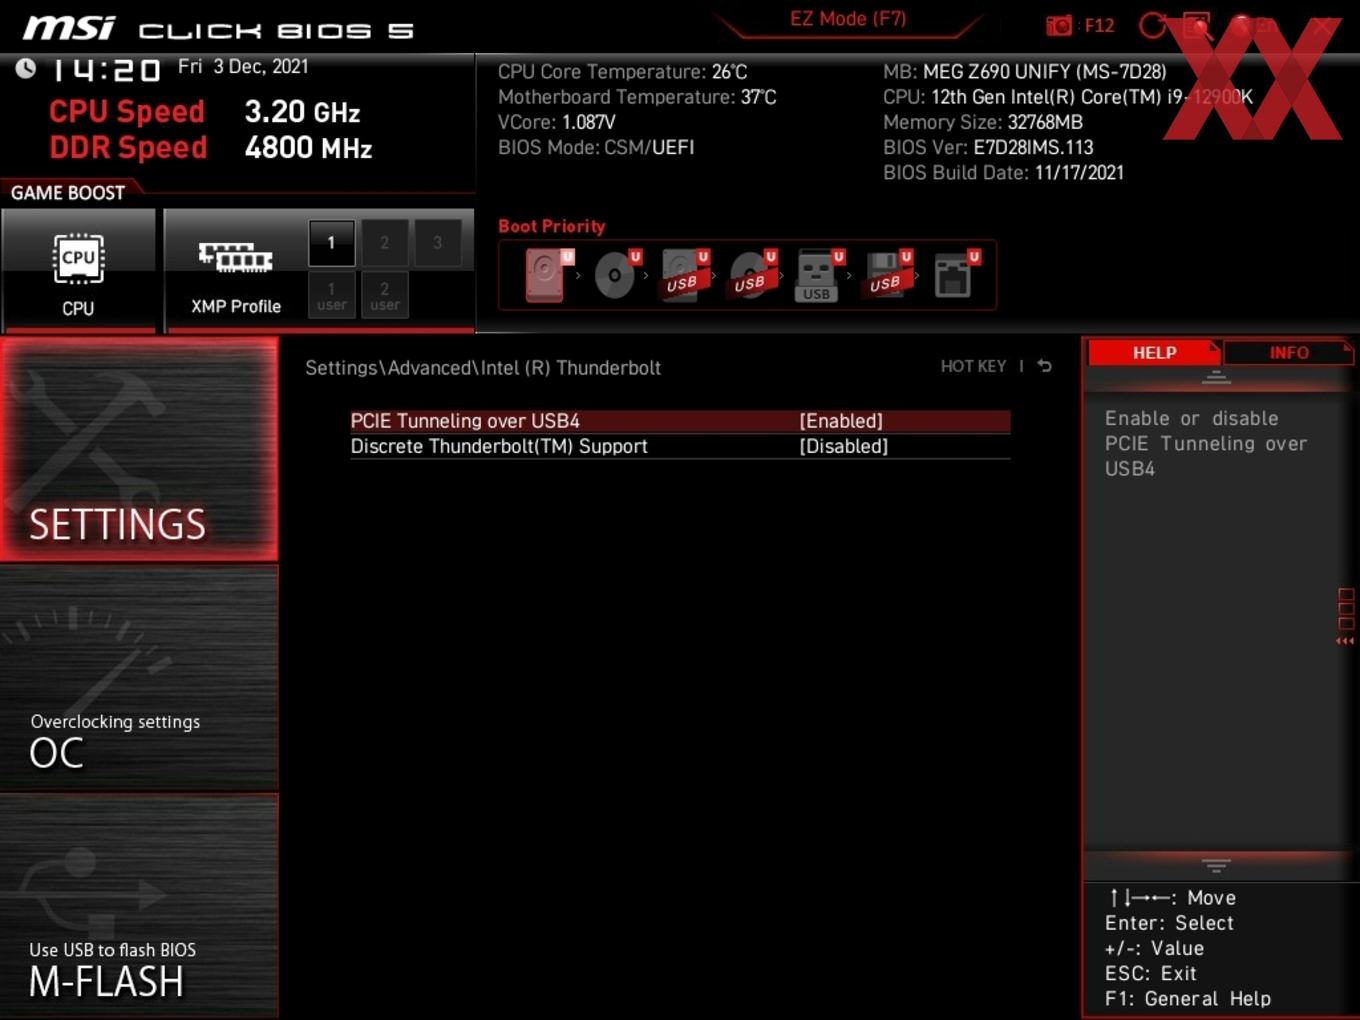
Task: Click the MB: MEG Z690 UNIFY text
Action: coord(1025,72)
